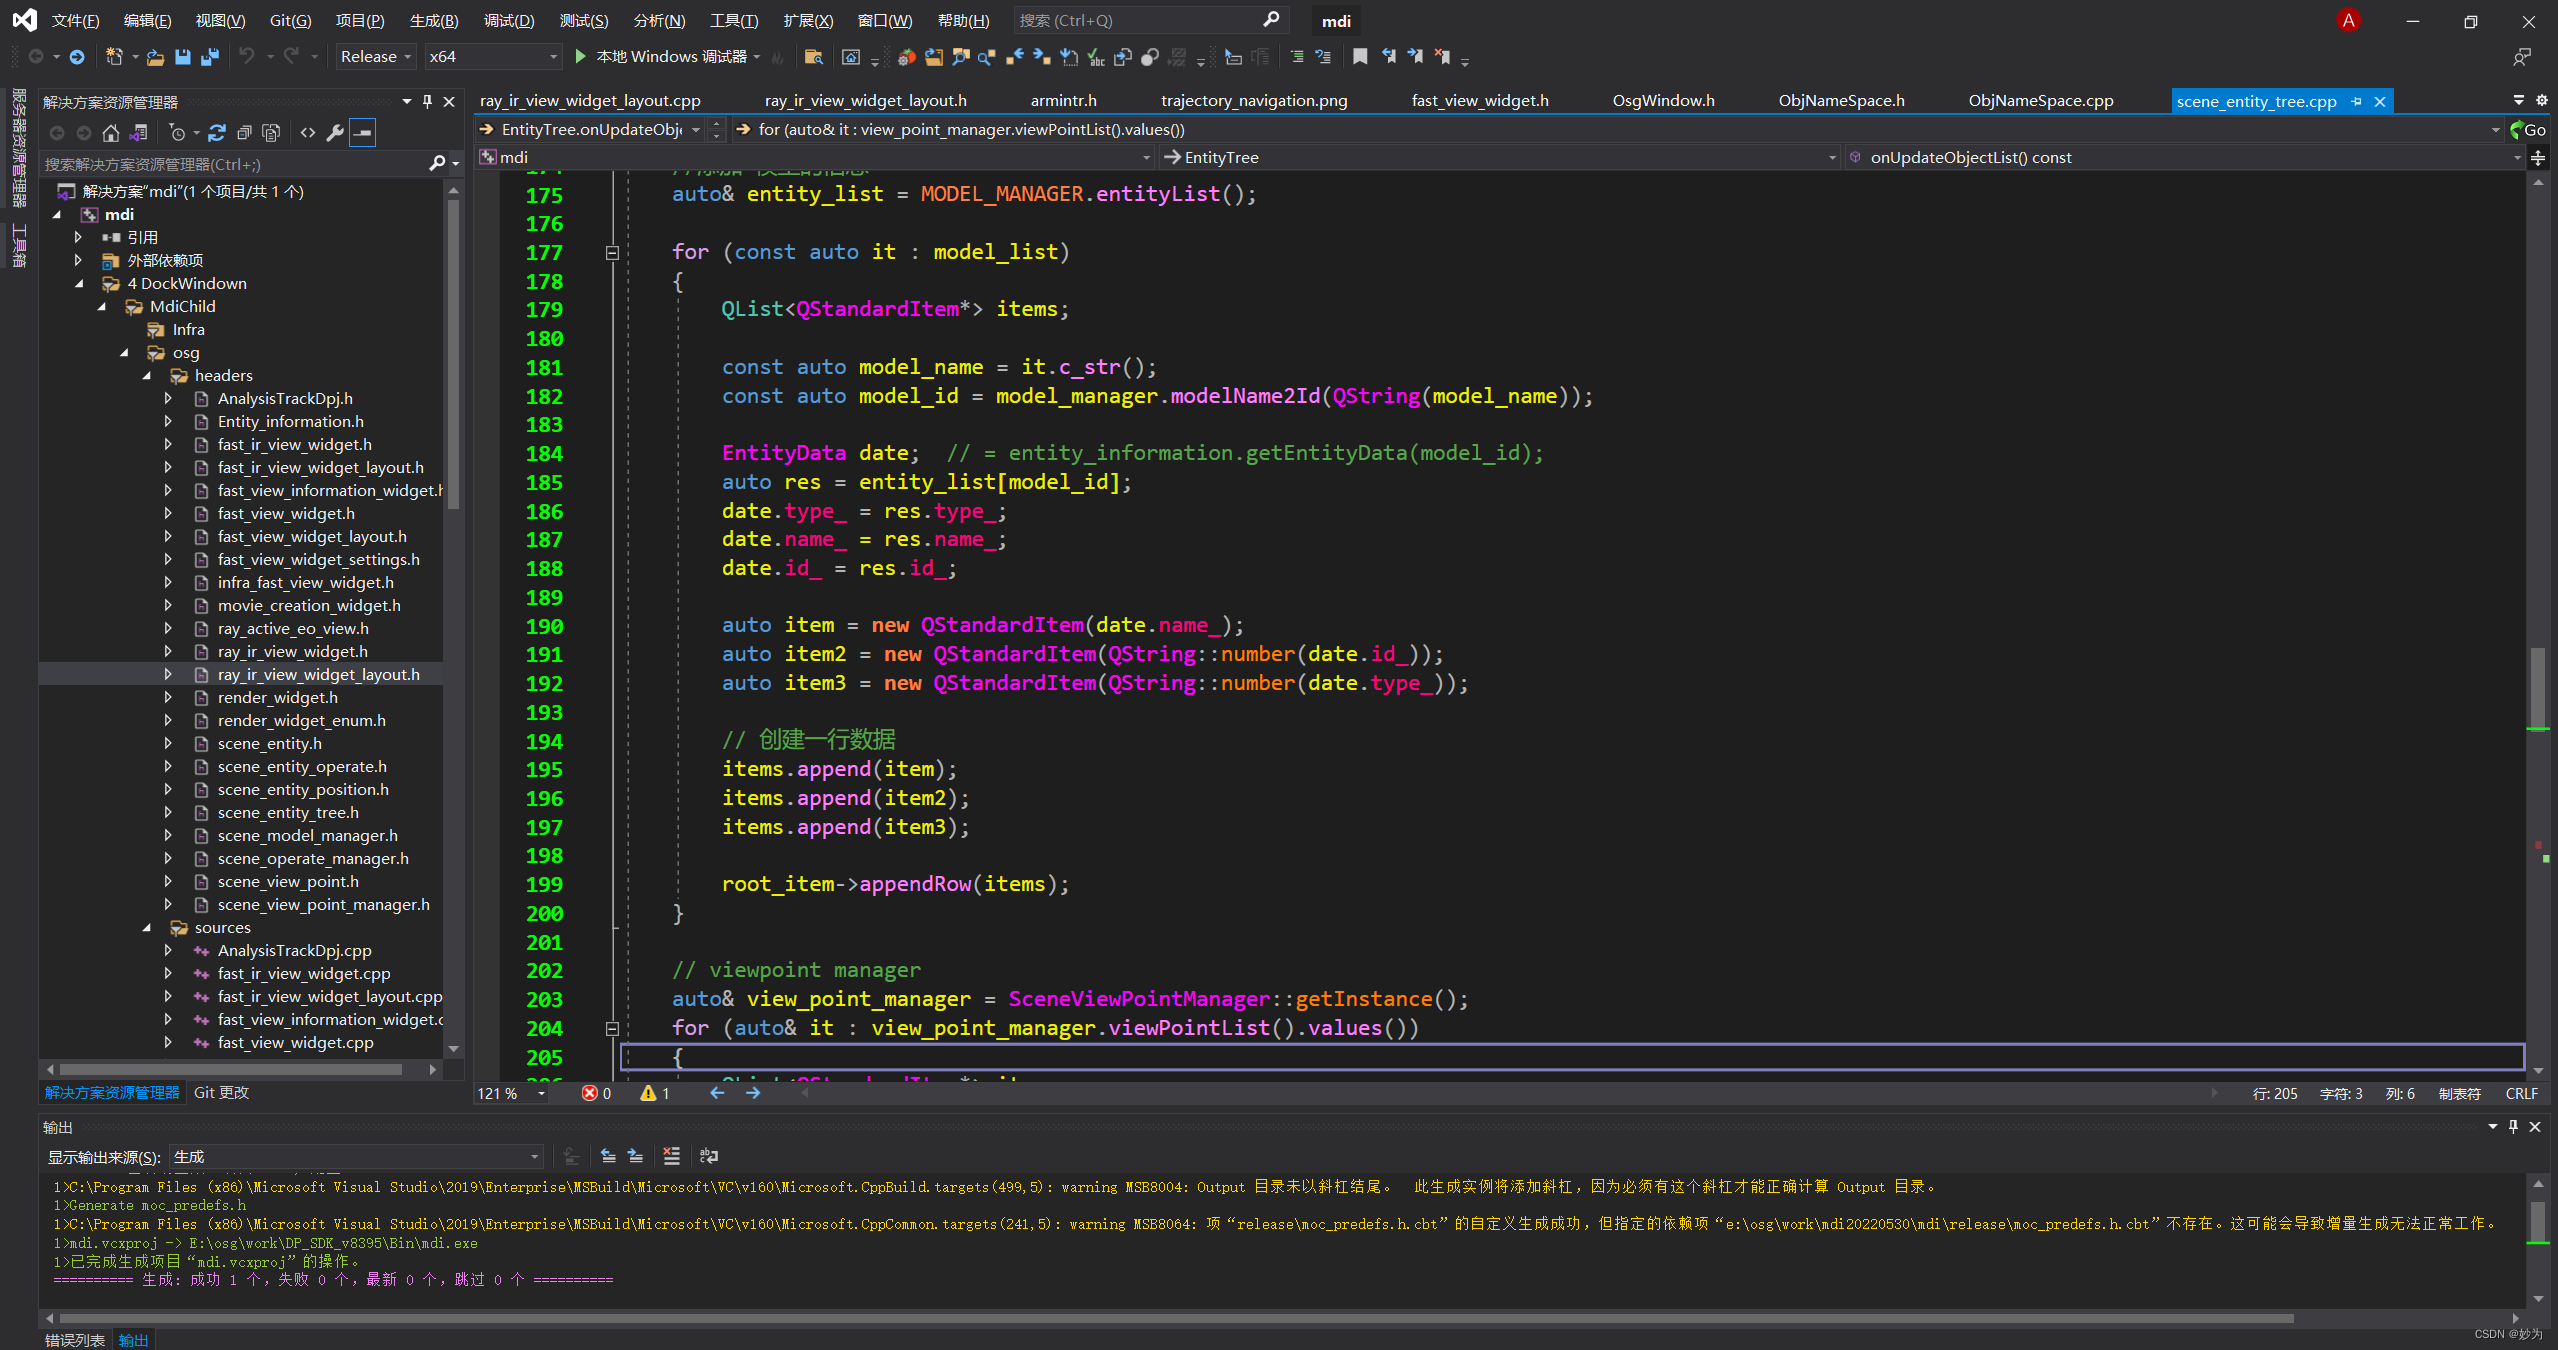The image size is (2558, 1350).
Task: Go to previous message in Output panel
Action: (608, 1157)
